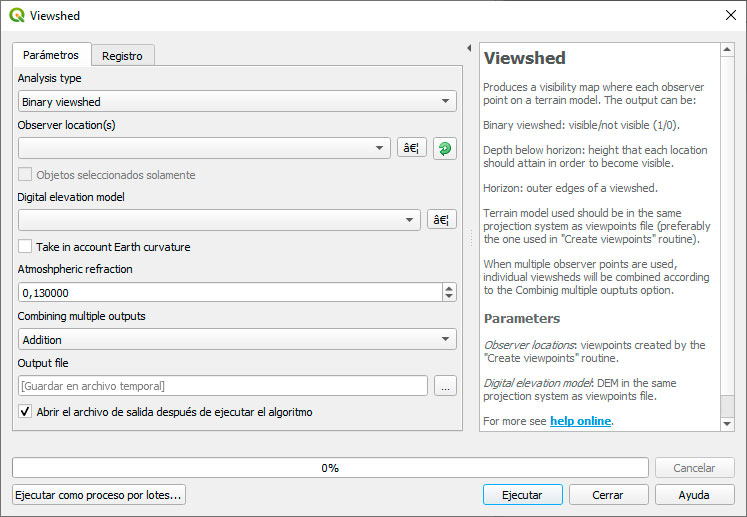Switch to the Parámetros tab
Screen dimensions: 747x517
[x=51, y=55]
